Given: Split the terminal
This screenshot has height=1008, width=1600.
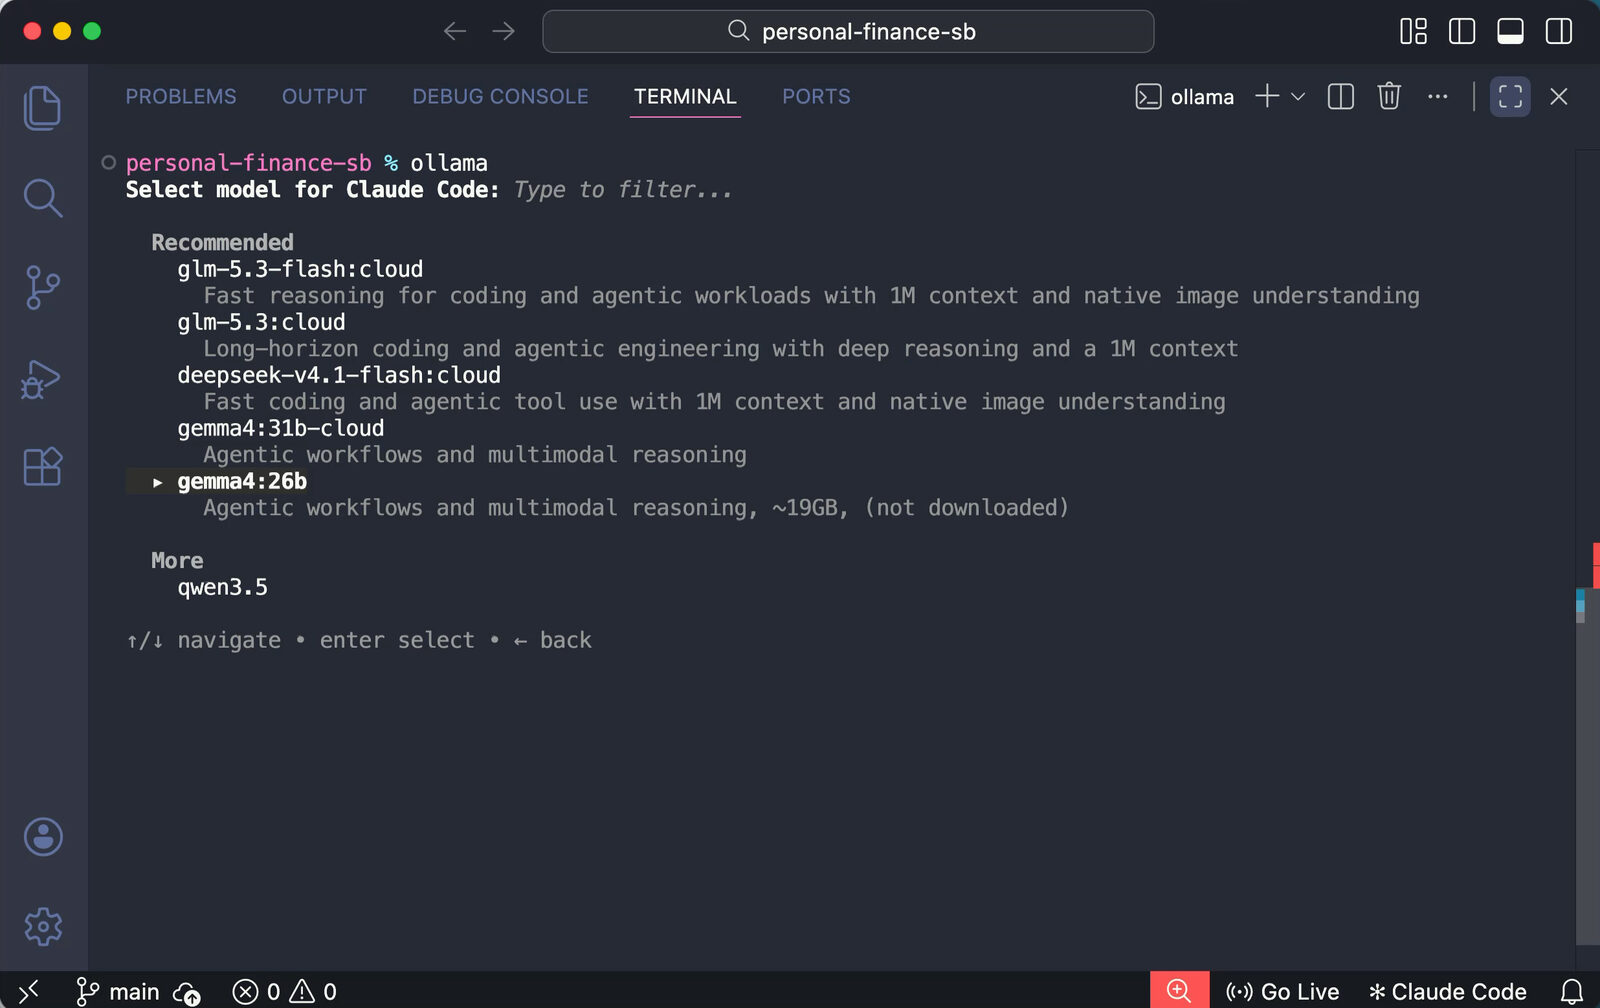Looking at the screenshot, I should click(1340, 96).
